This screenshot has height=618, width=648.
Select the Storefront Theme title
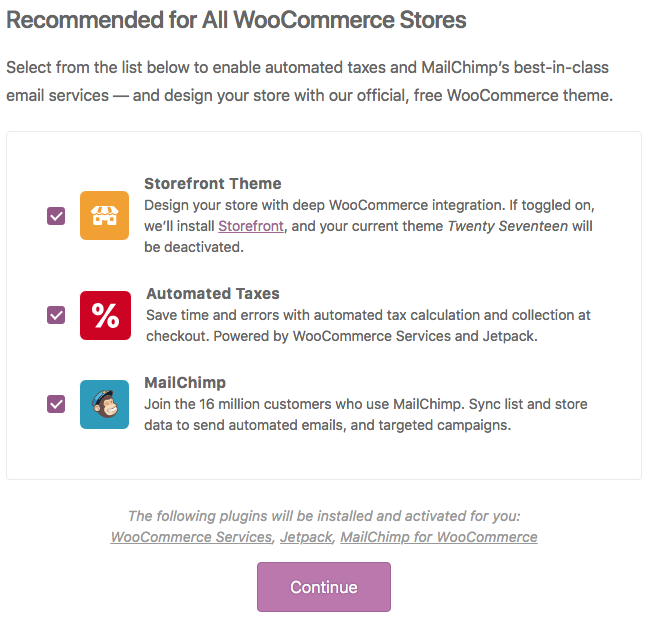(x=212, y=183)
